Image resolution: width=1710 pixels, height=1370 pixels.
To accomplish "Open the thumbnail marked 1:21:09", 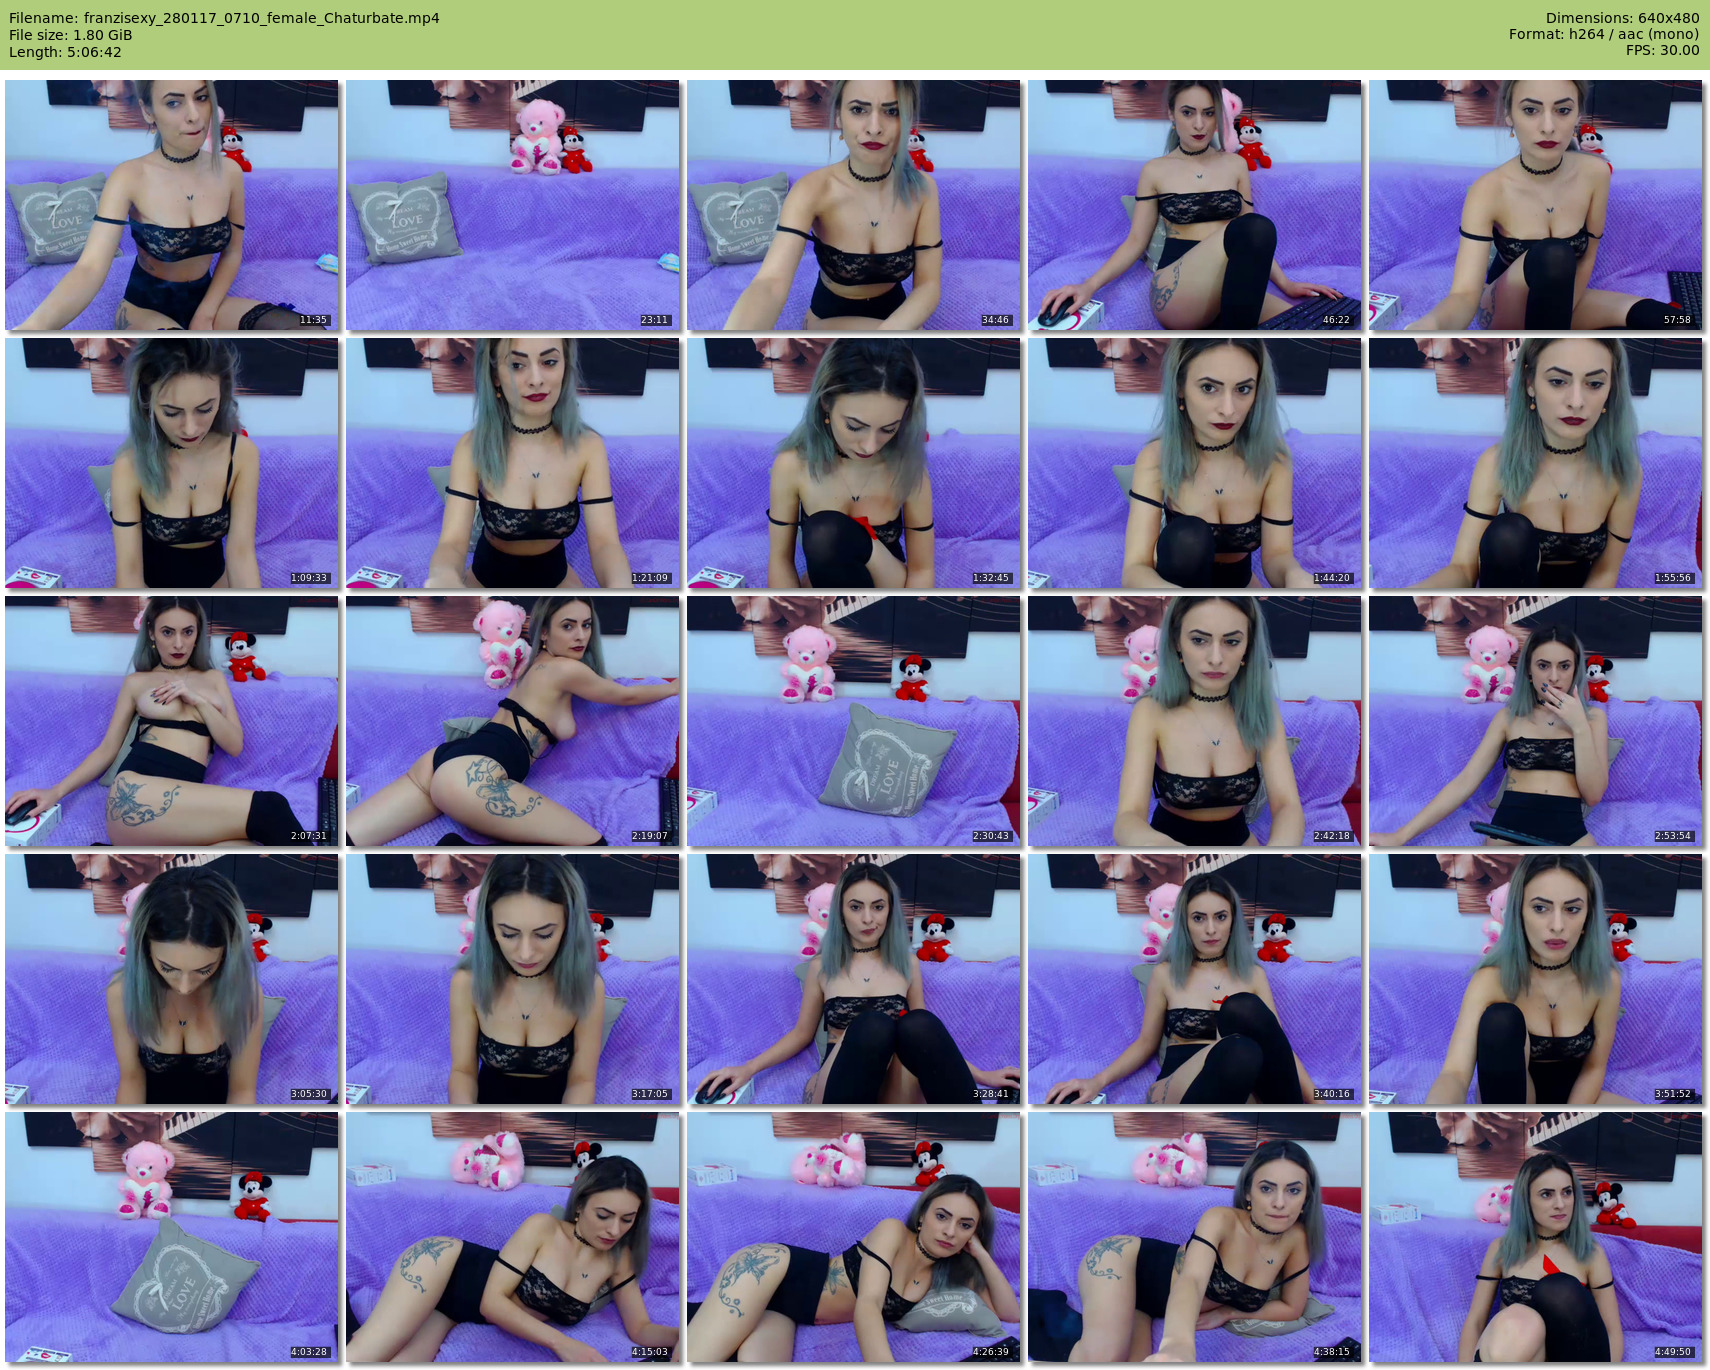I will (513, 463).
